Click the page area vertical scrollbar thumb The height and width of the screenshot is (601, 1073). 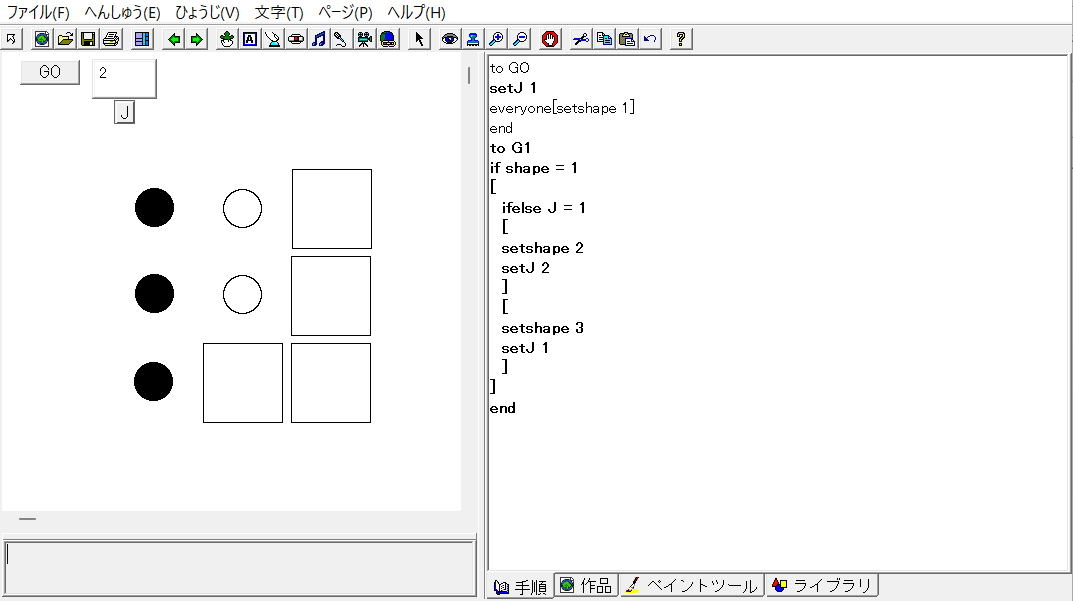(x=469, y=75)
